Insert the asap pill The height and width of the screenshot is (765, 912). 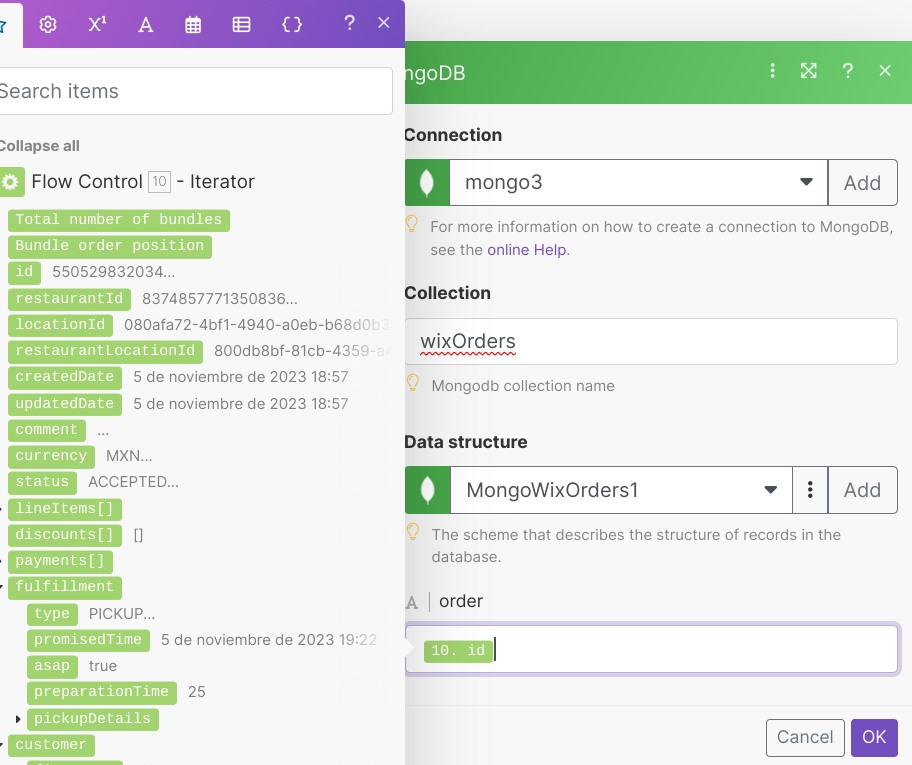[x=52, y=667]
